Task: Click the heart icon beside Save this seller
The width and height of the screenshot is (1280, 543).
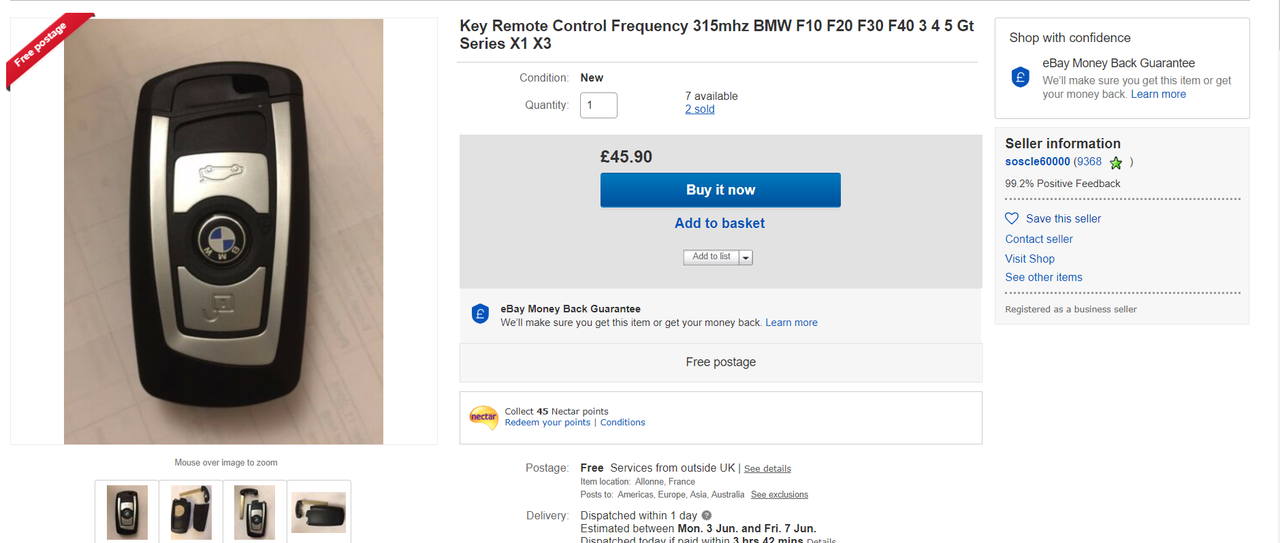Action: pos(1012,218)
